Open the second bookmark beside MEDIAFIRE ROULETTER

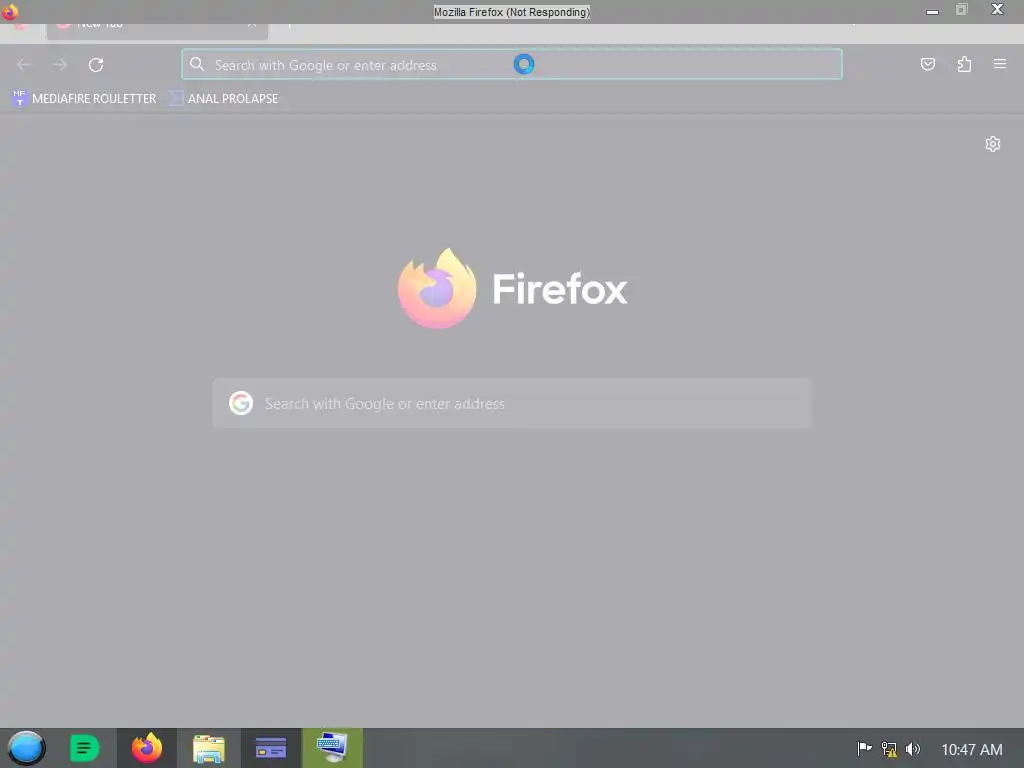point(224,99)
